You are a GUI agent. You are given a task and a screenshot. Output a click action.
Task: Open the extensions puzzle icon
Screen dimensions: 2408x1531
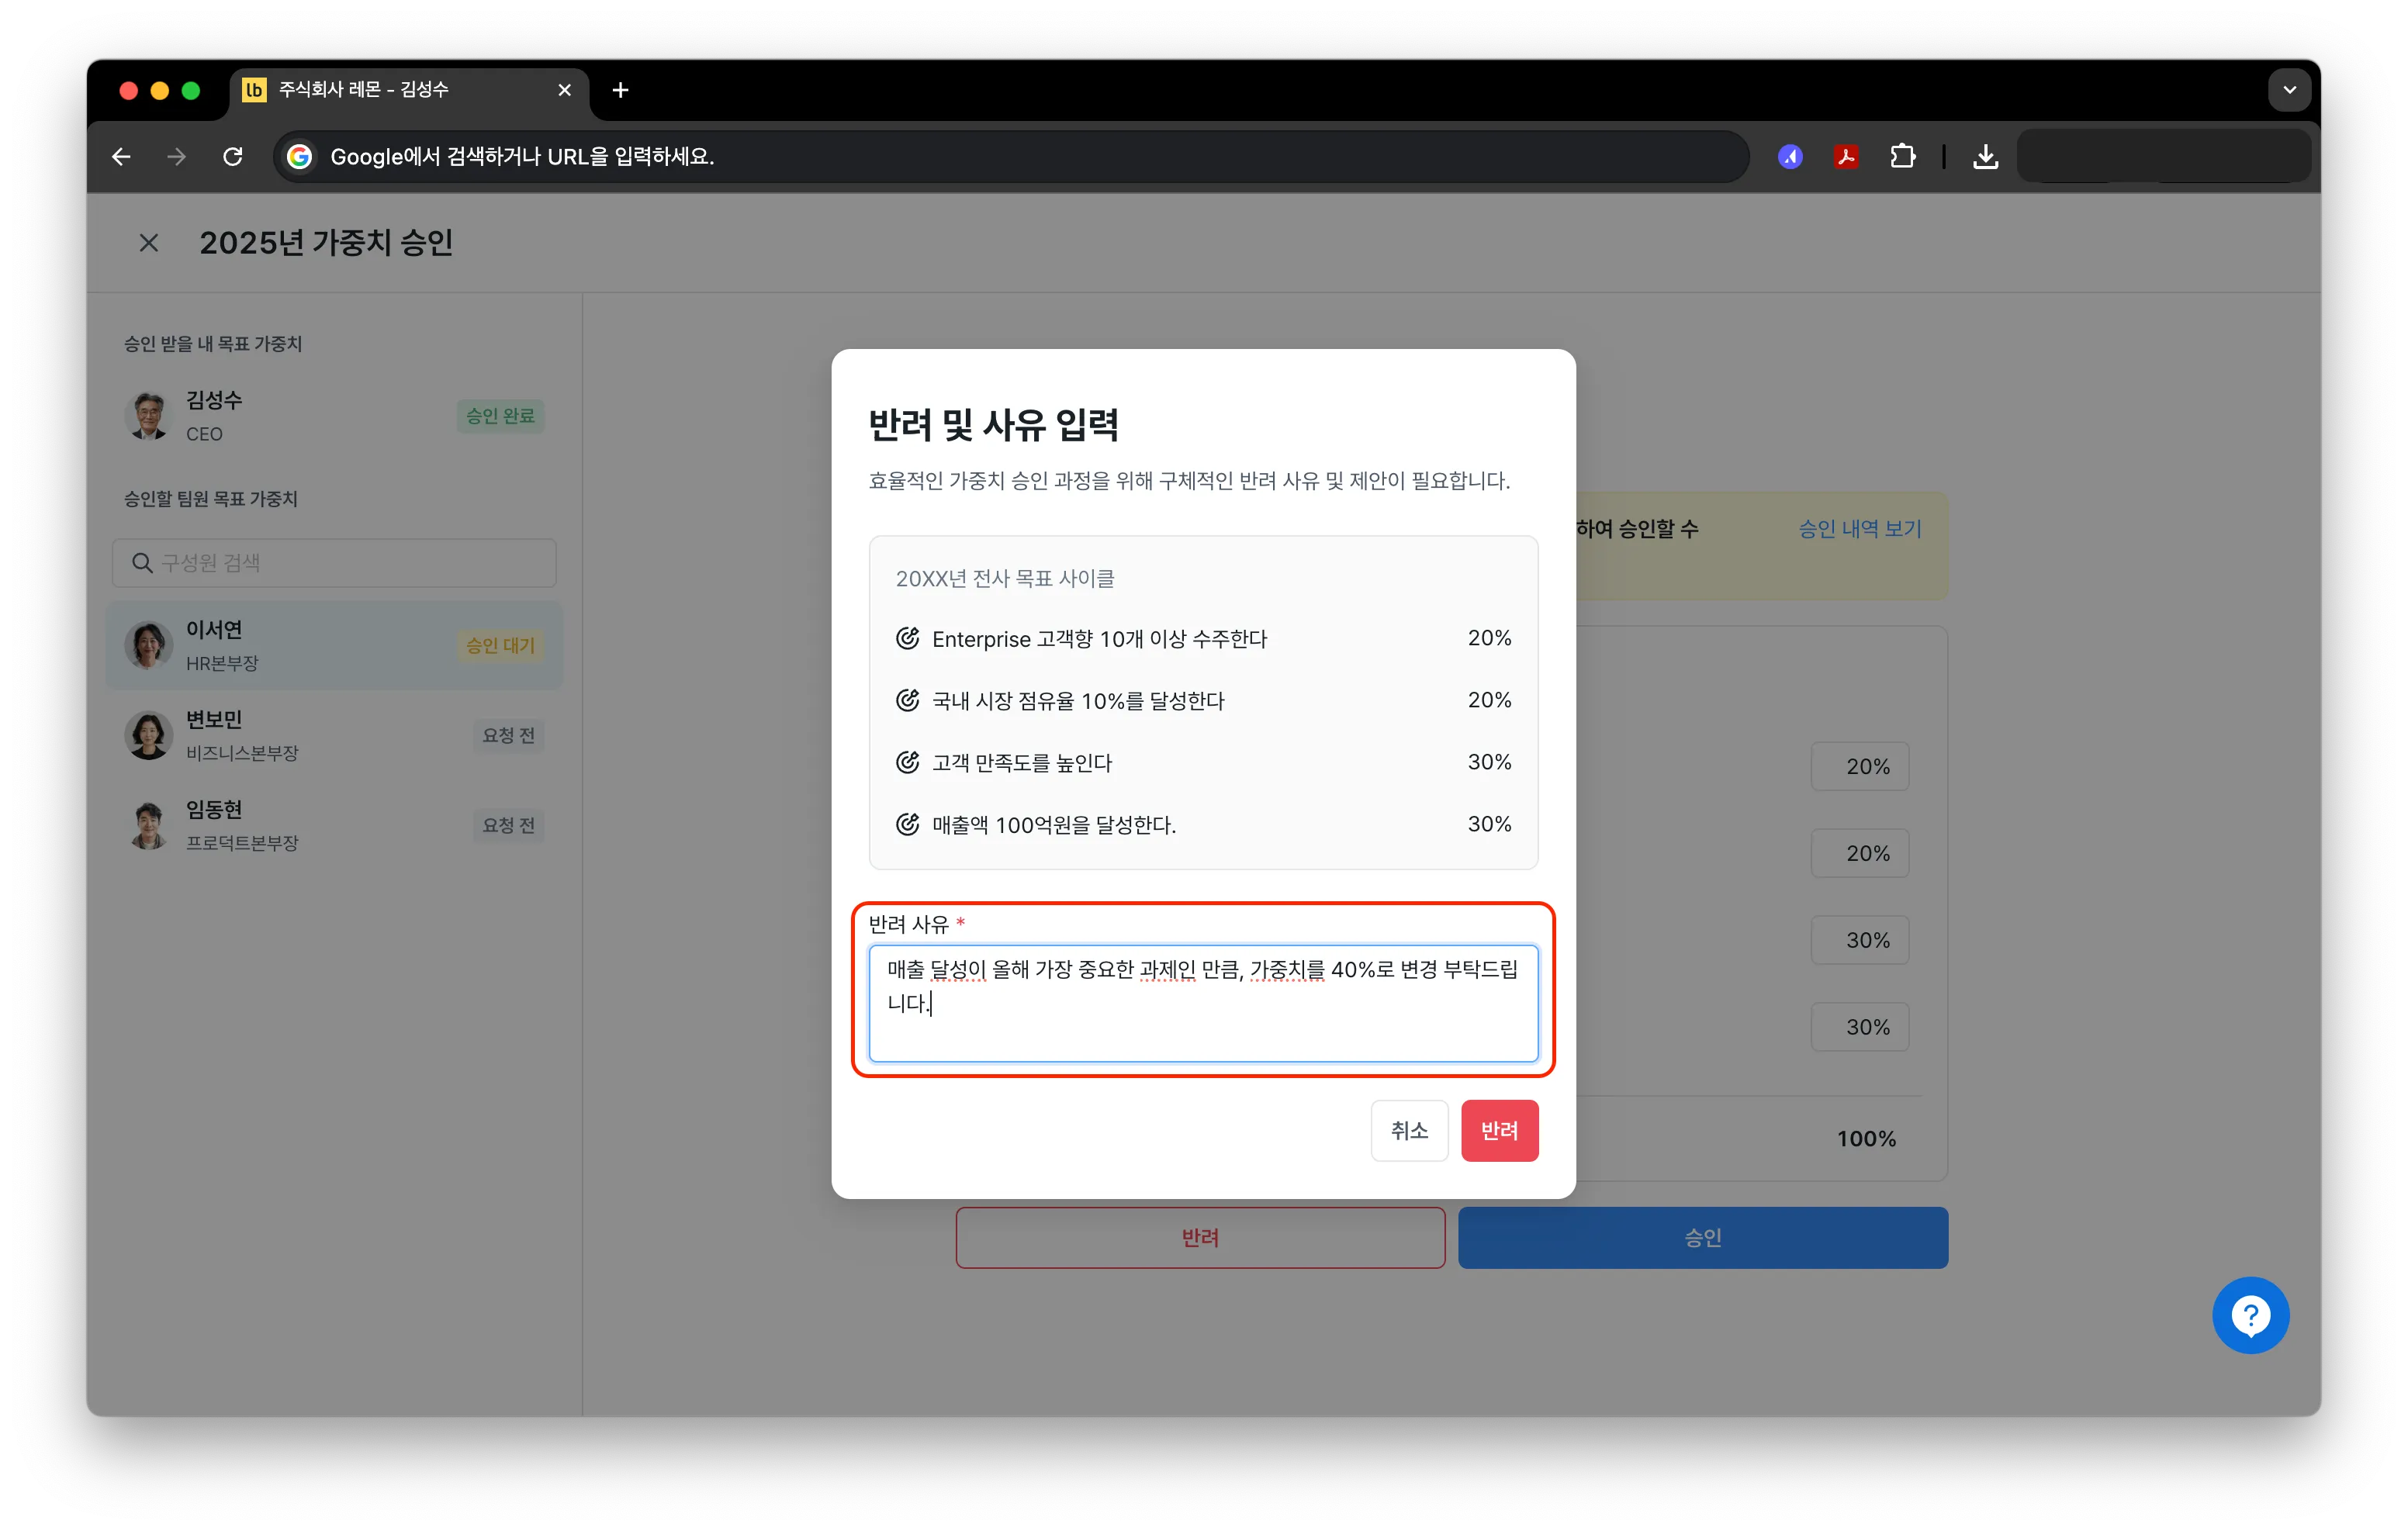tap(1902, 157)
